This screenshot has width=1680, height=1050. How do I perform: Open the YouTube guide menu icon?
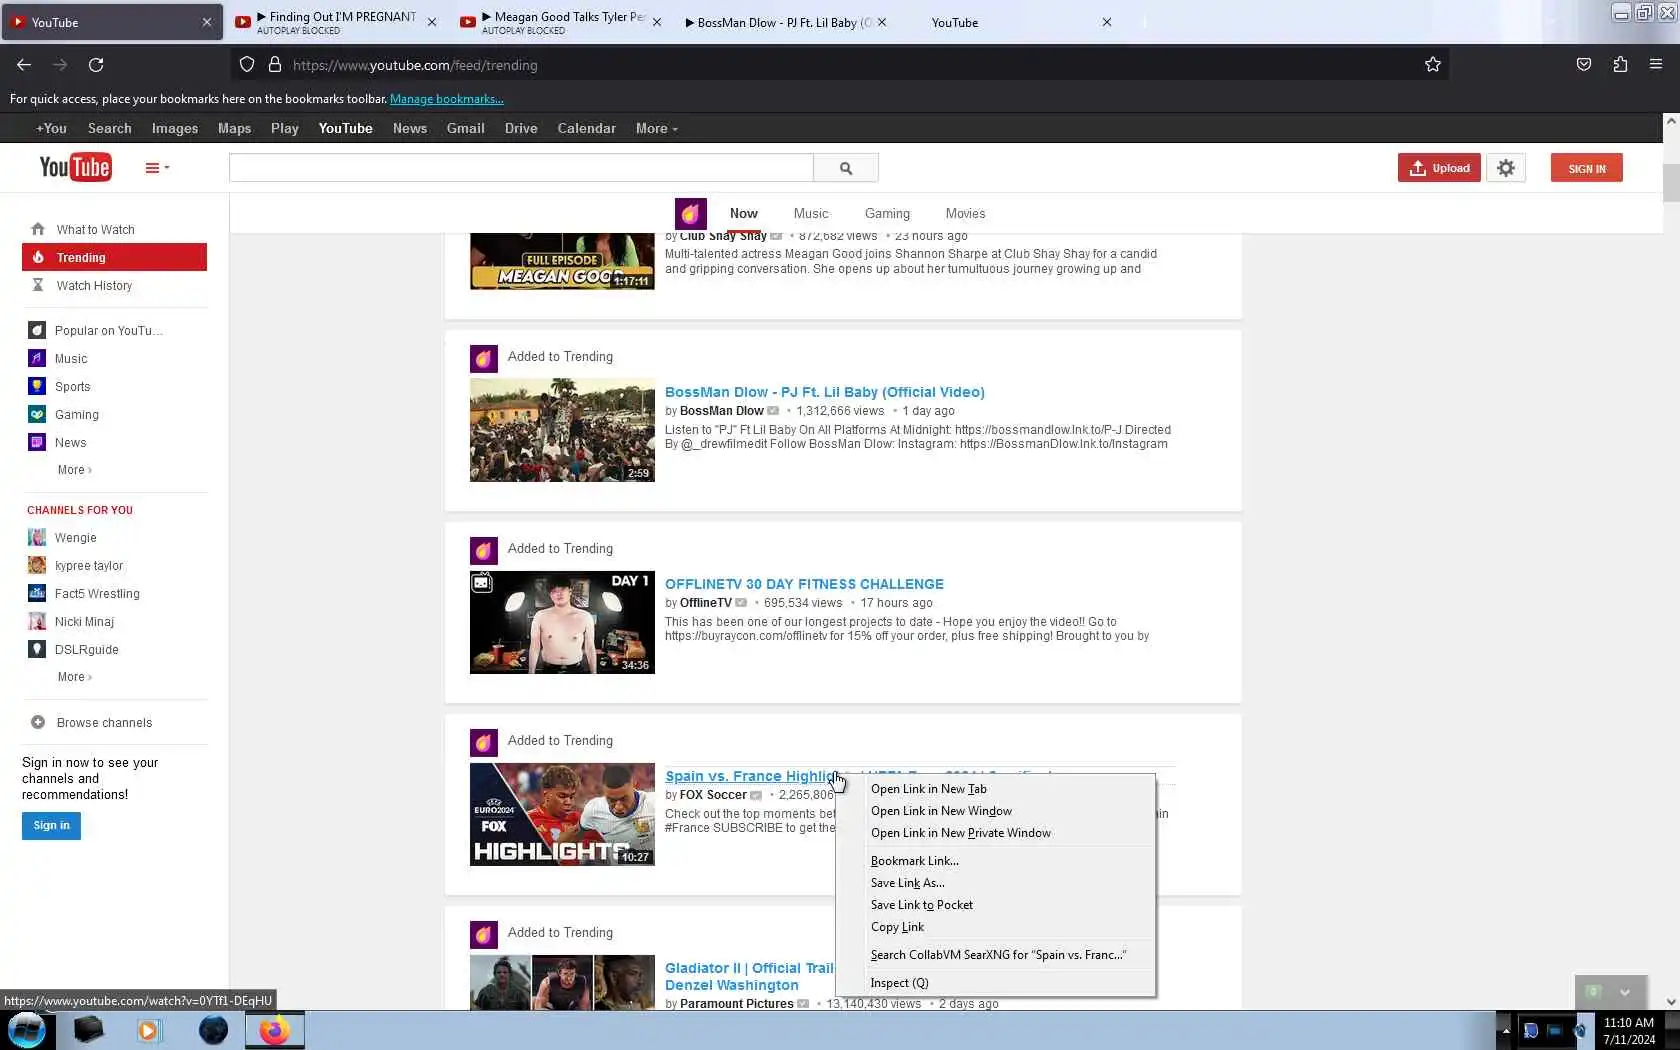coord(157,168)
